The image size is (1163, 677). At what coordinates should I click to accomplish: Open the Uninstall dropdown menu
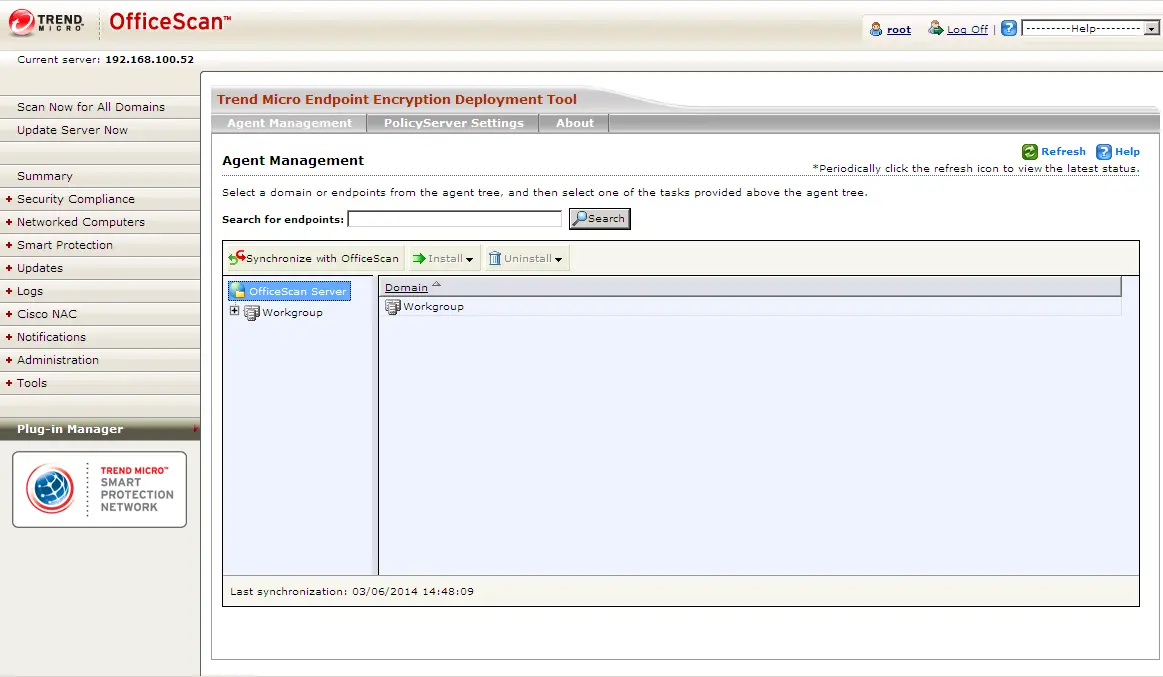tap(527, 259)
